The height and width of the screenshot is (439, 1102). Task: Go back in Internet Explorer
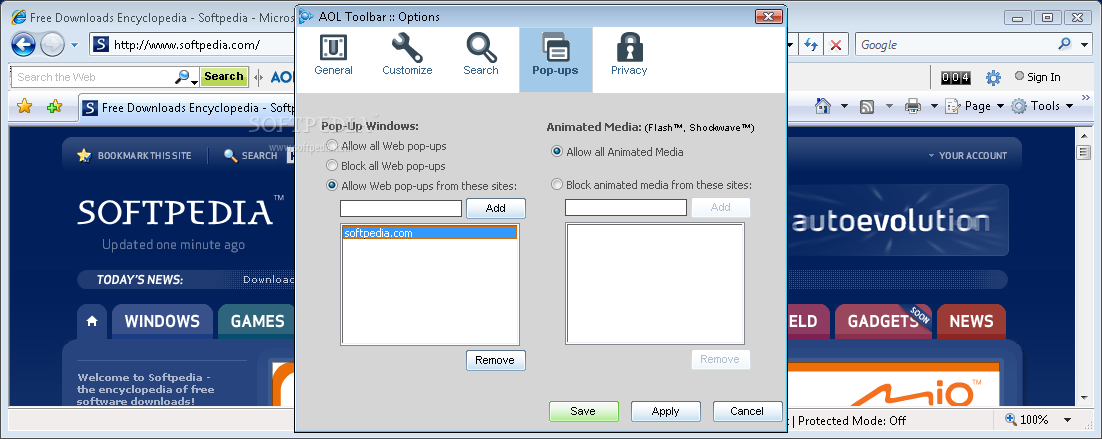click(23, 45)
